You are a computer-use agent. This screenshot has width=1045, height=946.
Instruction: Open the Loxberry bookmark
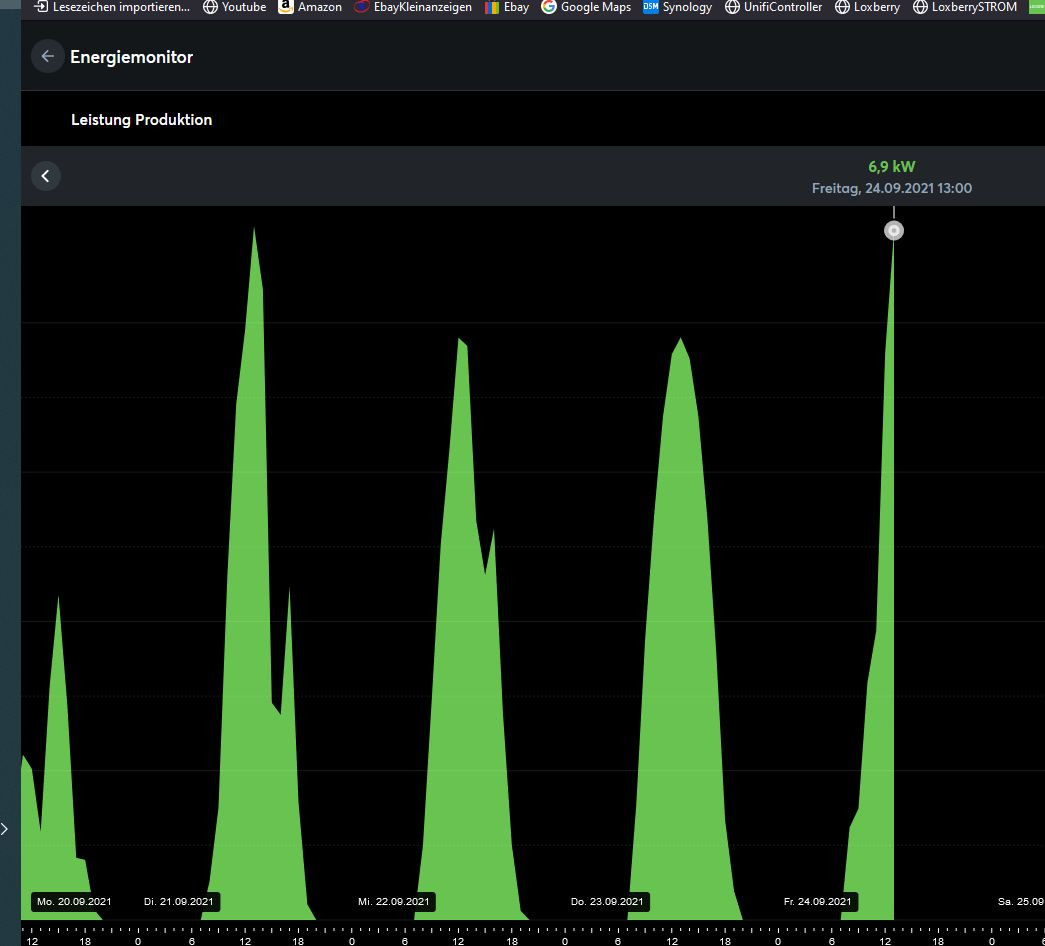click(867, 7)
